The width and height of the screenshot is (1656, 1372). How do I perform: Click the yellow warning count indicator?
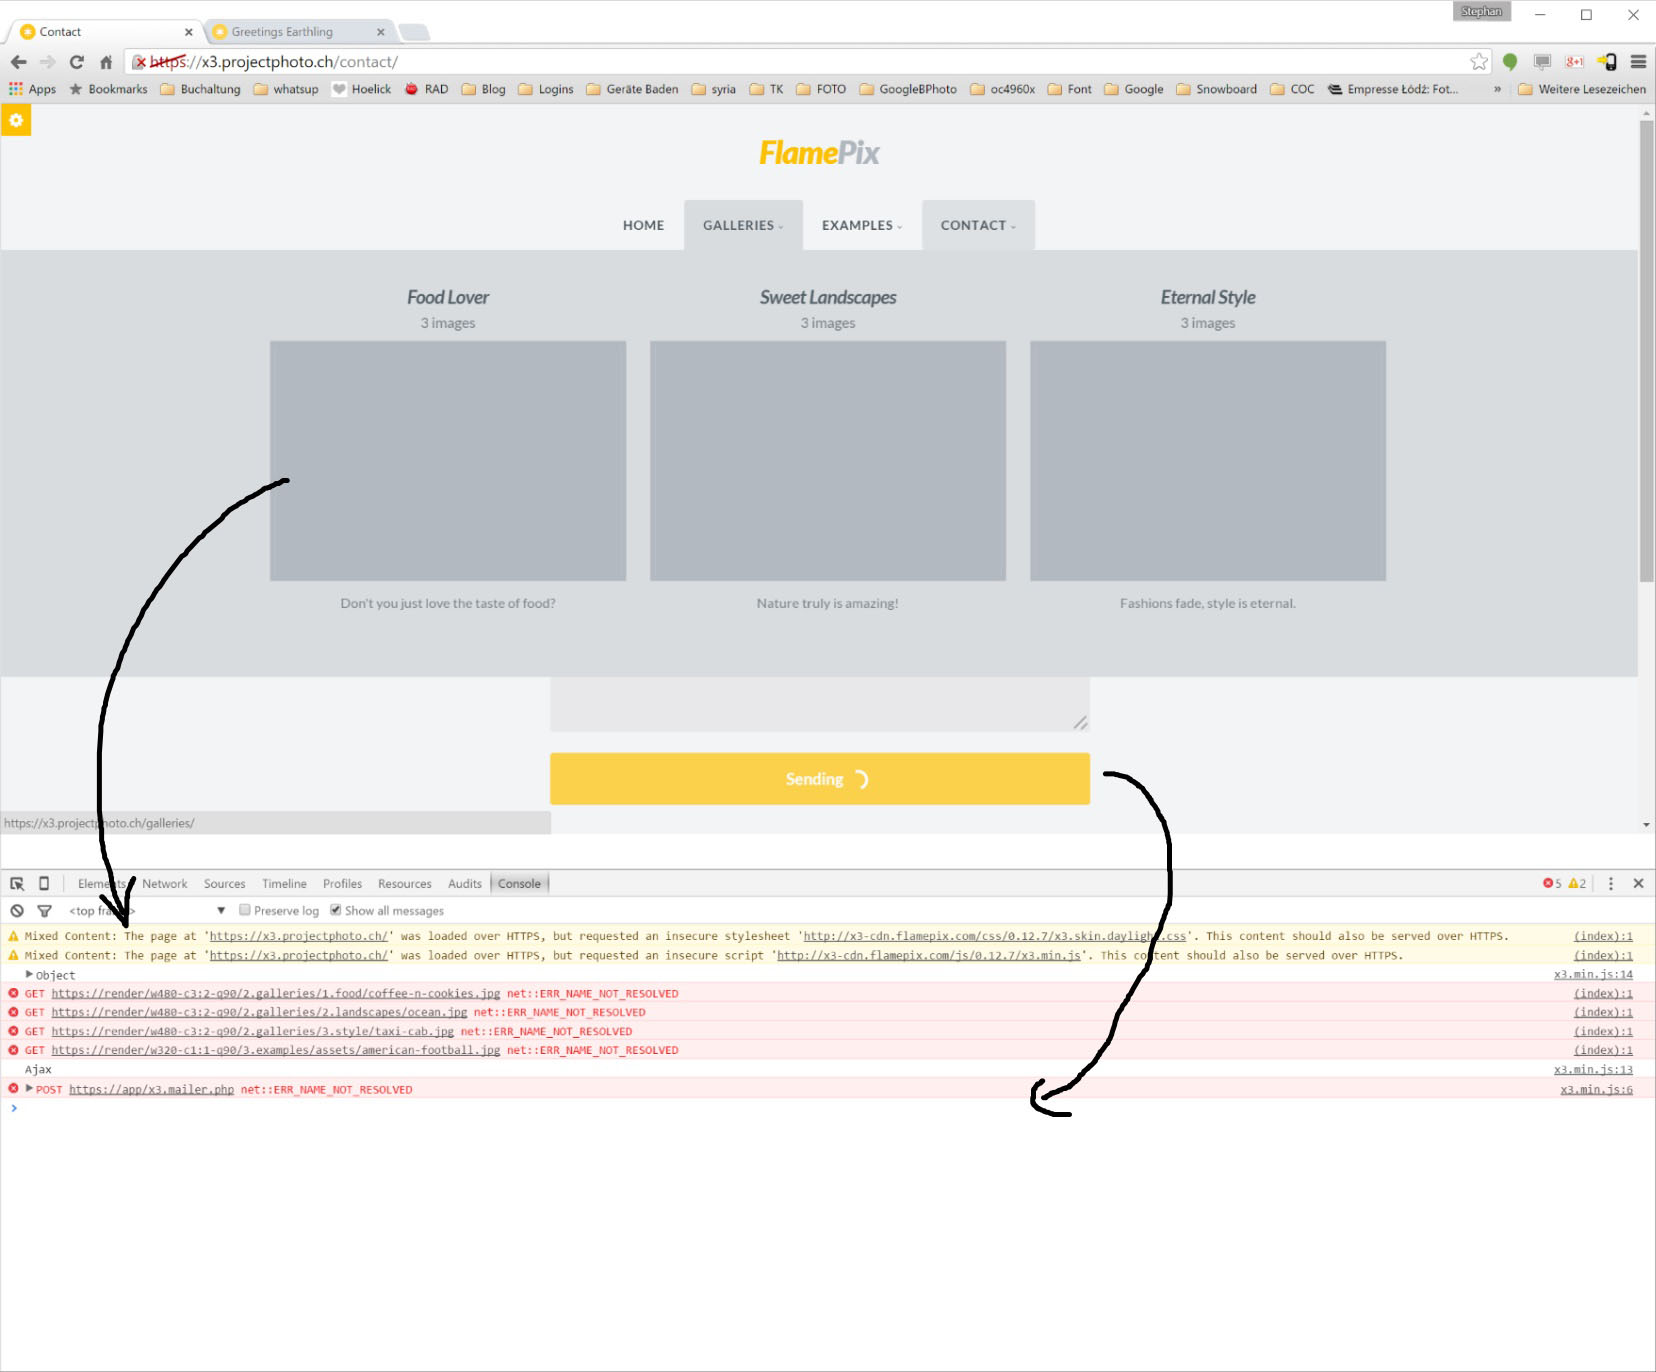(1577, 884)
